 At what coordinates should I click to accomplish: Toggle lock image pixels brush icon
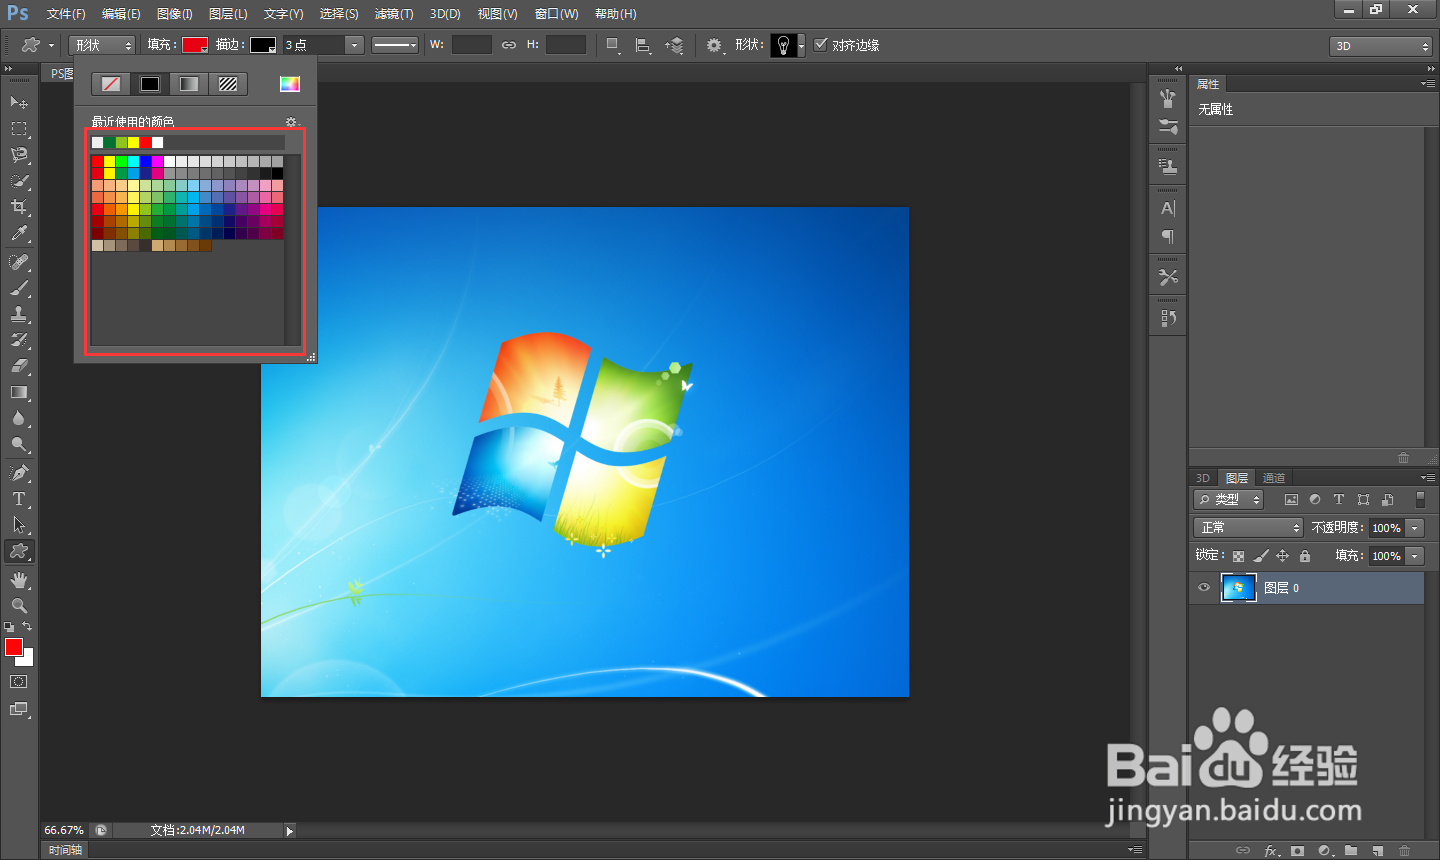(1260, 556)
